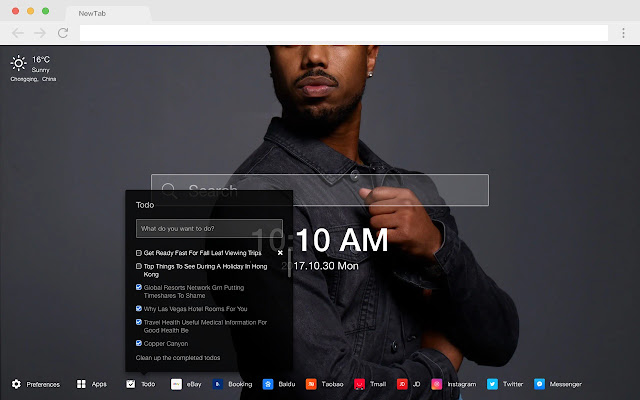Click the Todo list scrollbar

pos(289,263)
